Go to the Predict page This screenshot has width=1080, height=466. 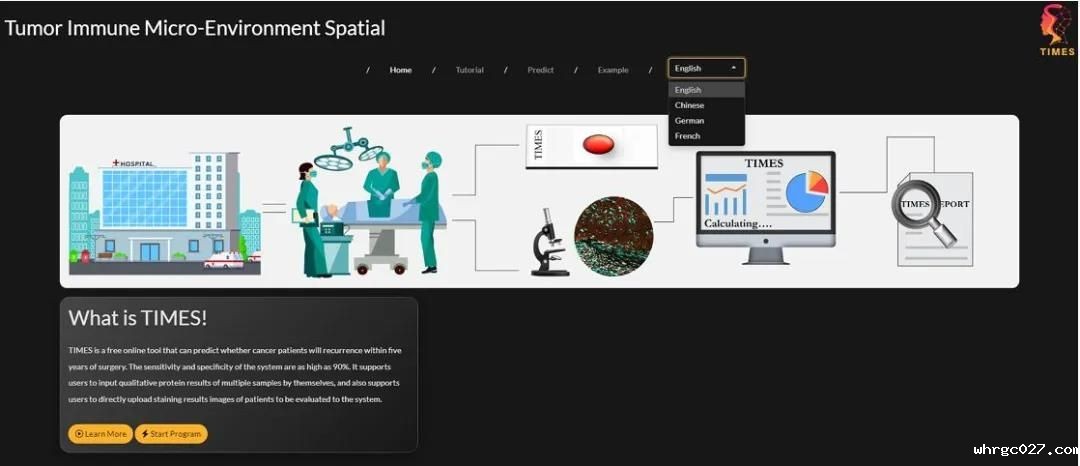[x=541, y=70]
